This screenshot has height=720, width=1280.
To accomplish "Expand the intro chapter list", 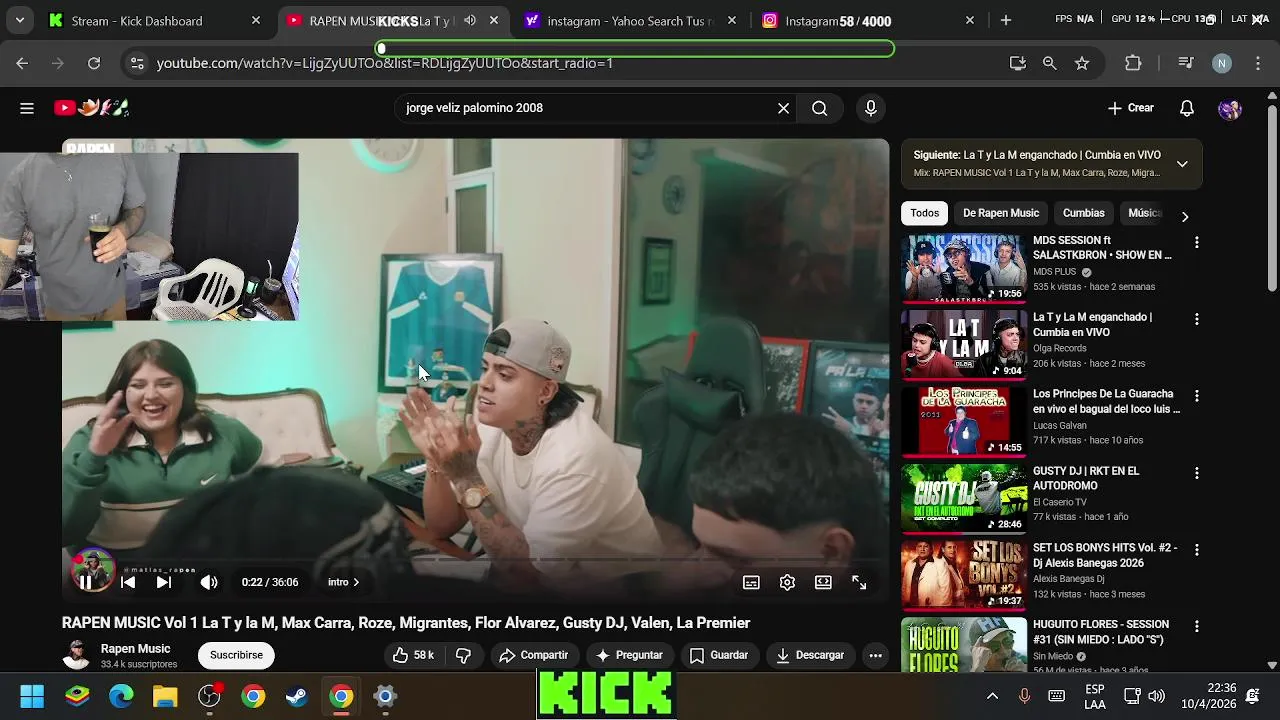I will coord(343,582).
